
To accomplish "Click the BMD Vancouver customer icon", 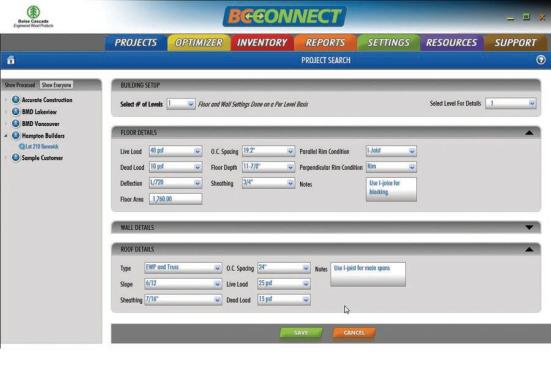I will tap(15, 123).
